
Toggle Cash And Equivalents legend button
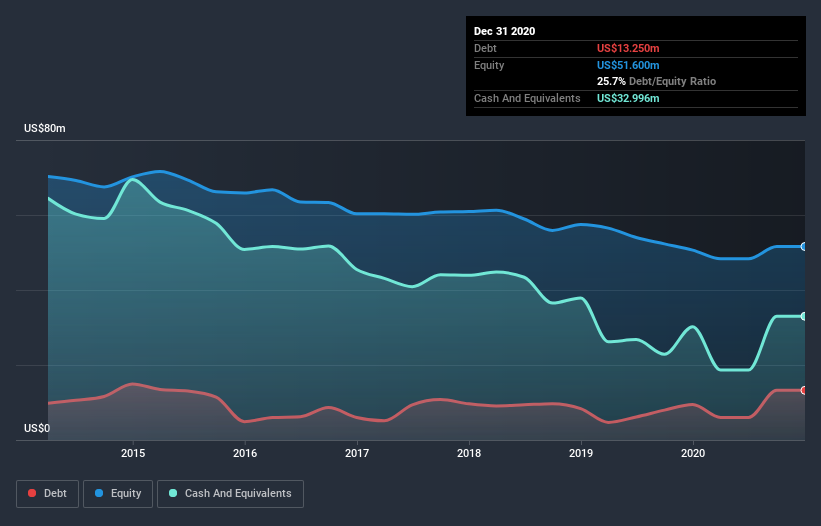[x=230, y=494]
